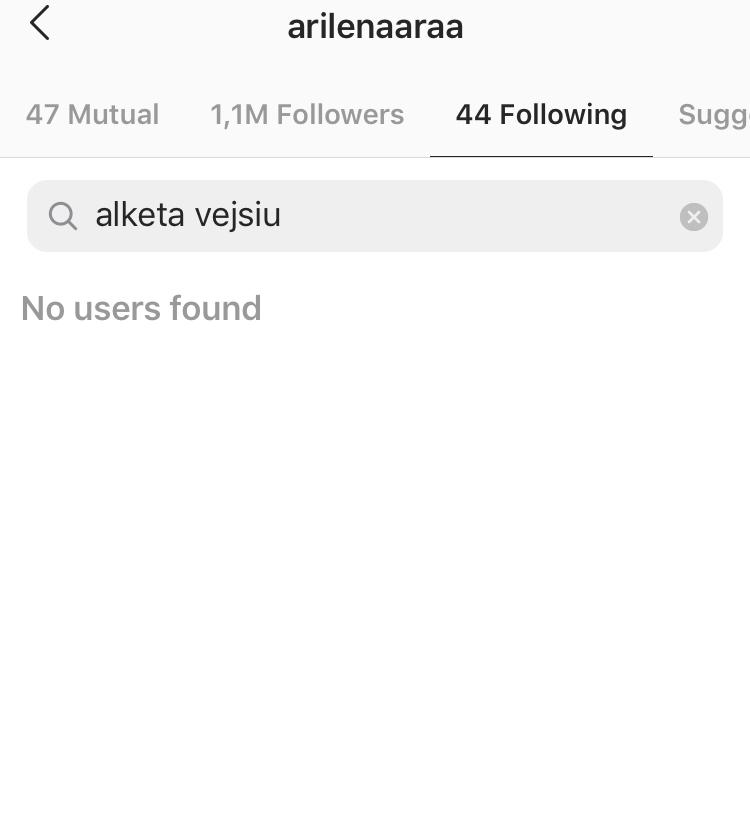750x836 pixels.
Task: Tap the magnifying glass search icon
Action: pos(62,216)
